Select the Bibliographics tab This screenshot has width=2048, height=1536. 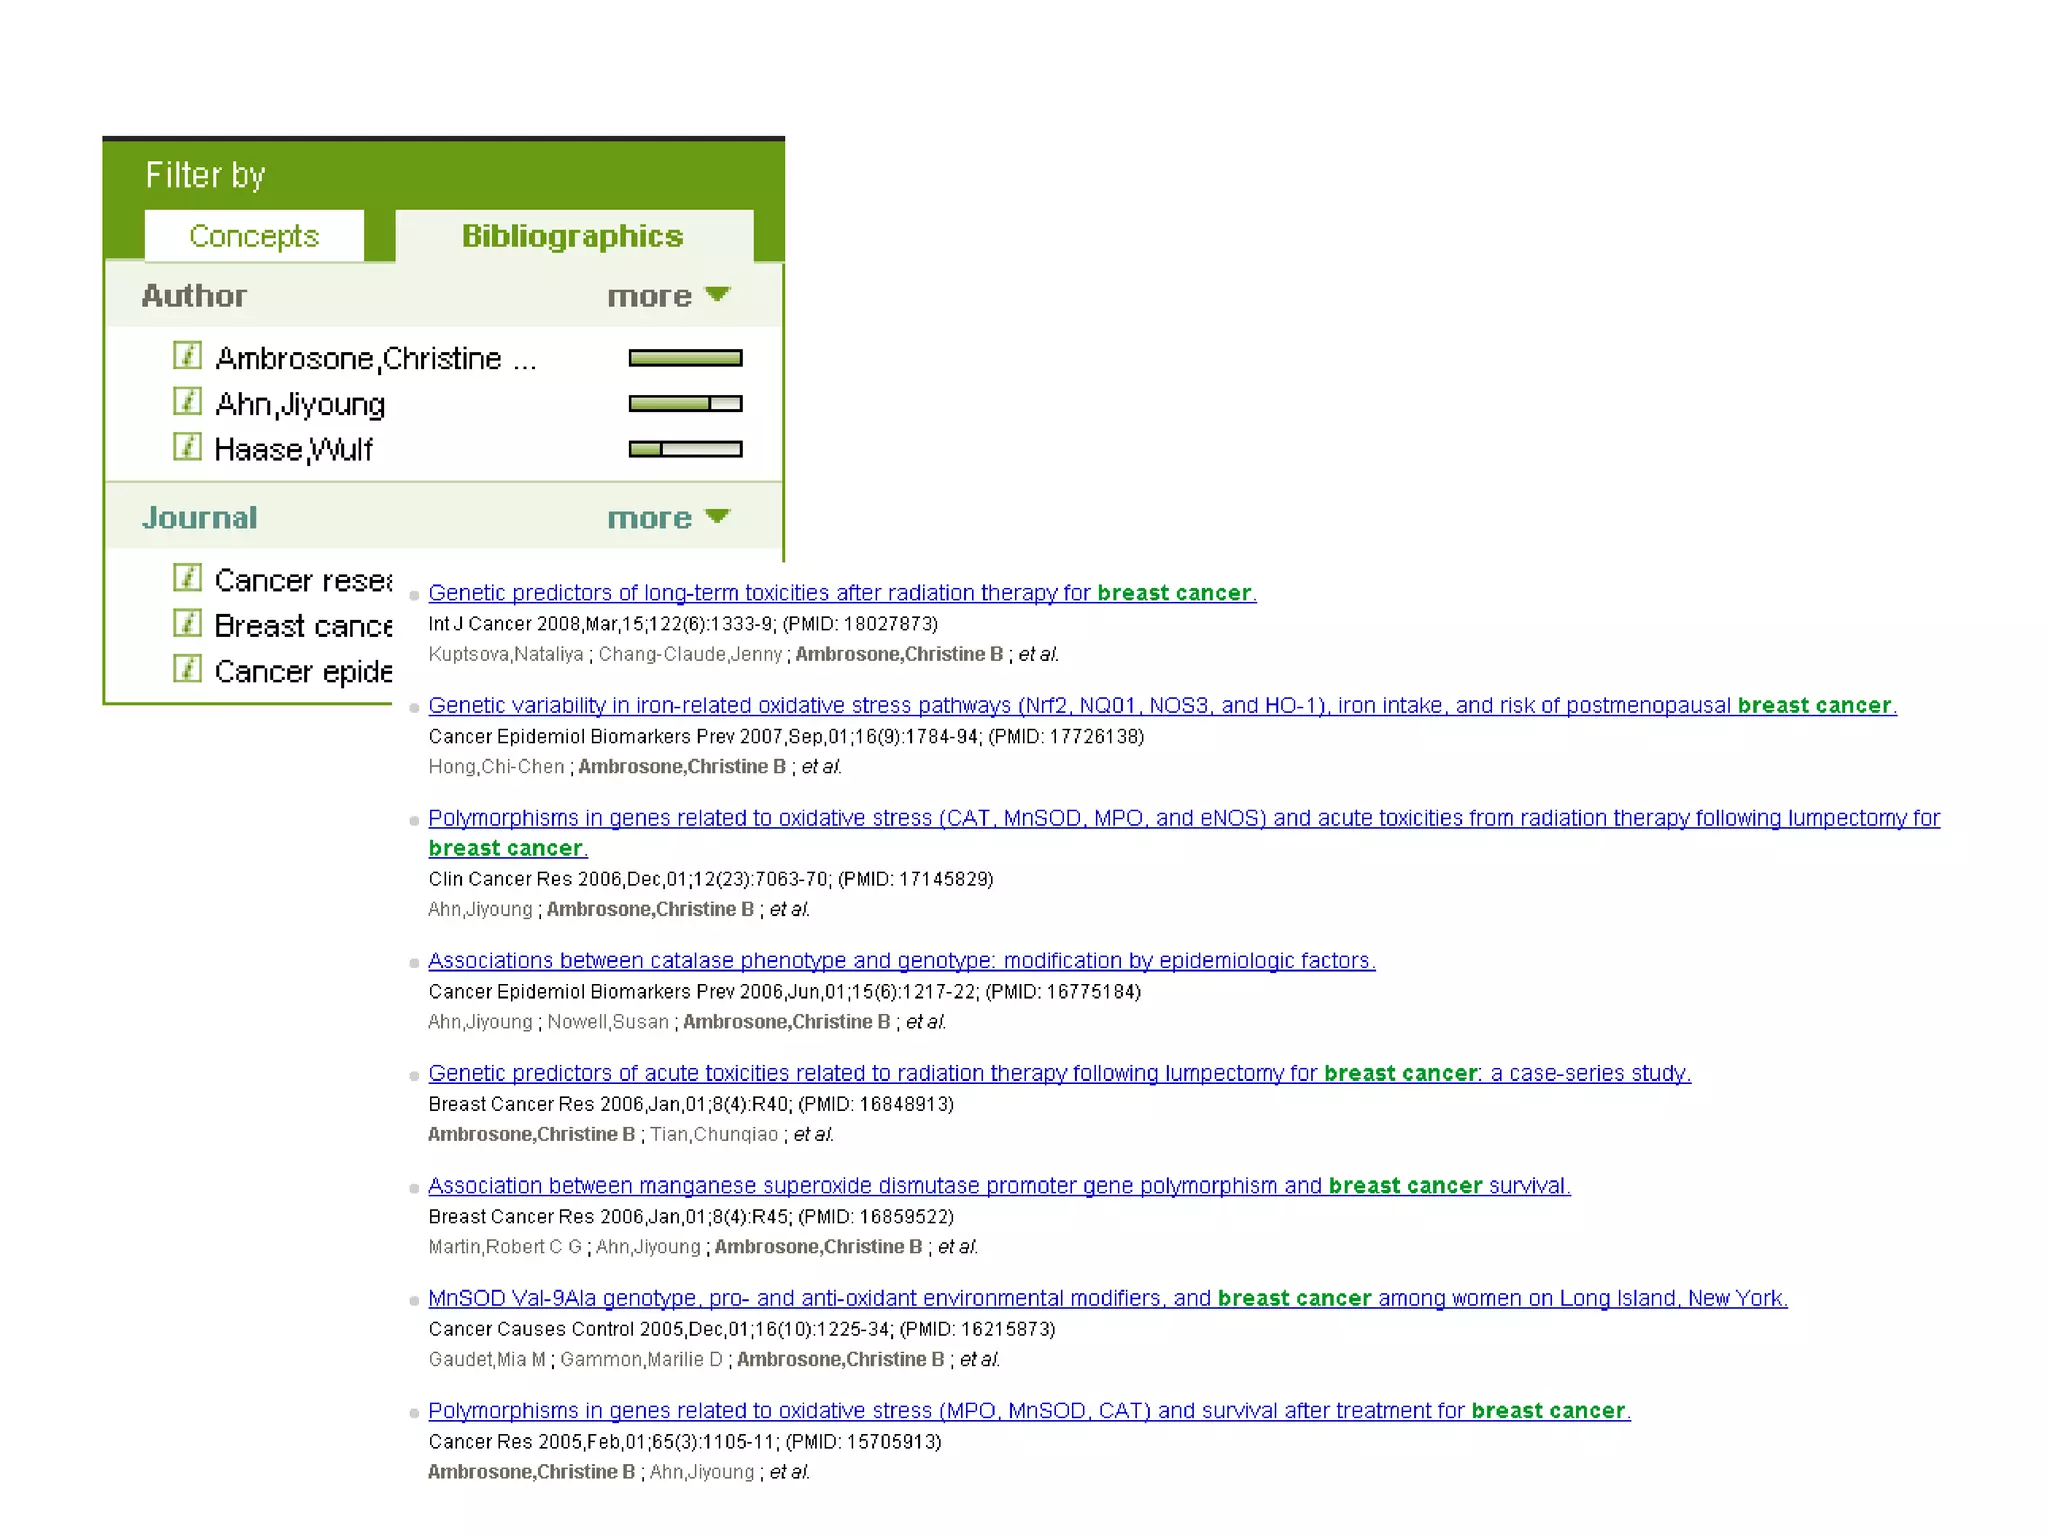coord(573,236)
